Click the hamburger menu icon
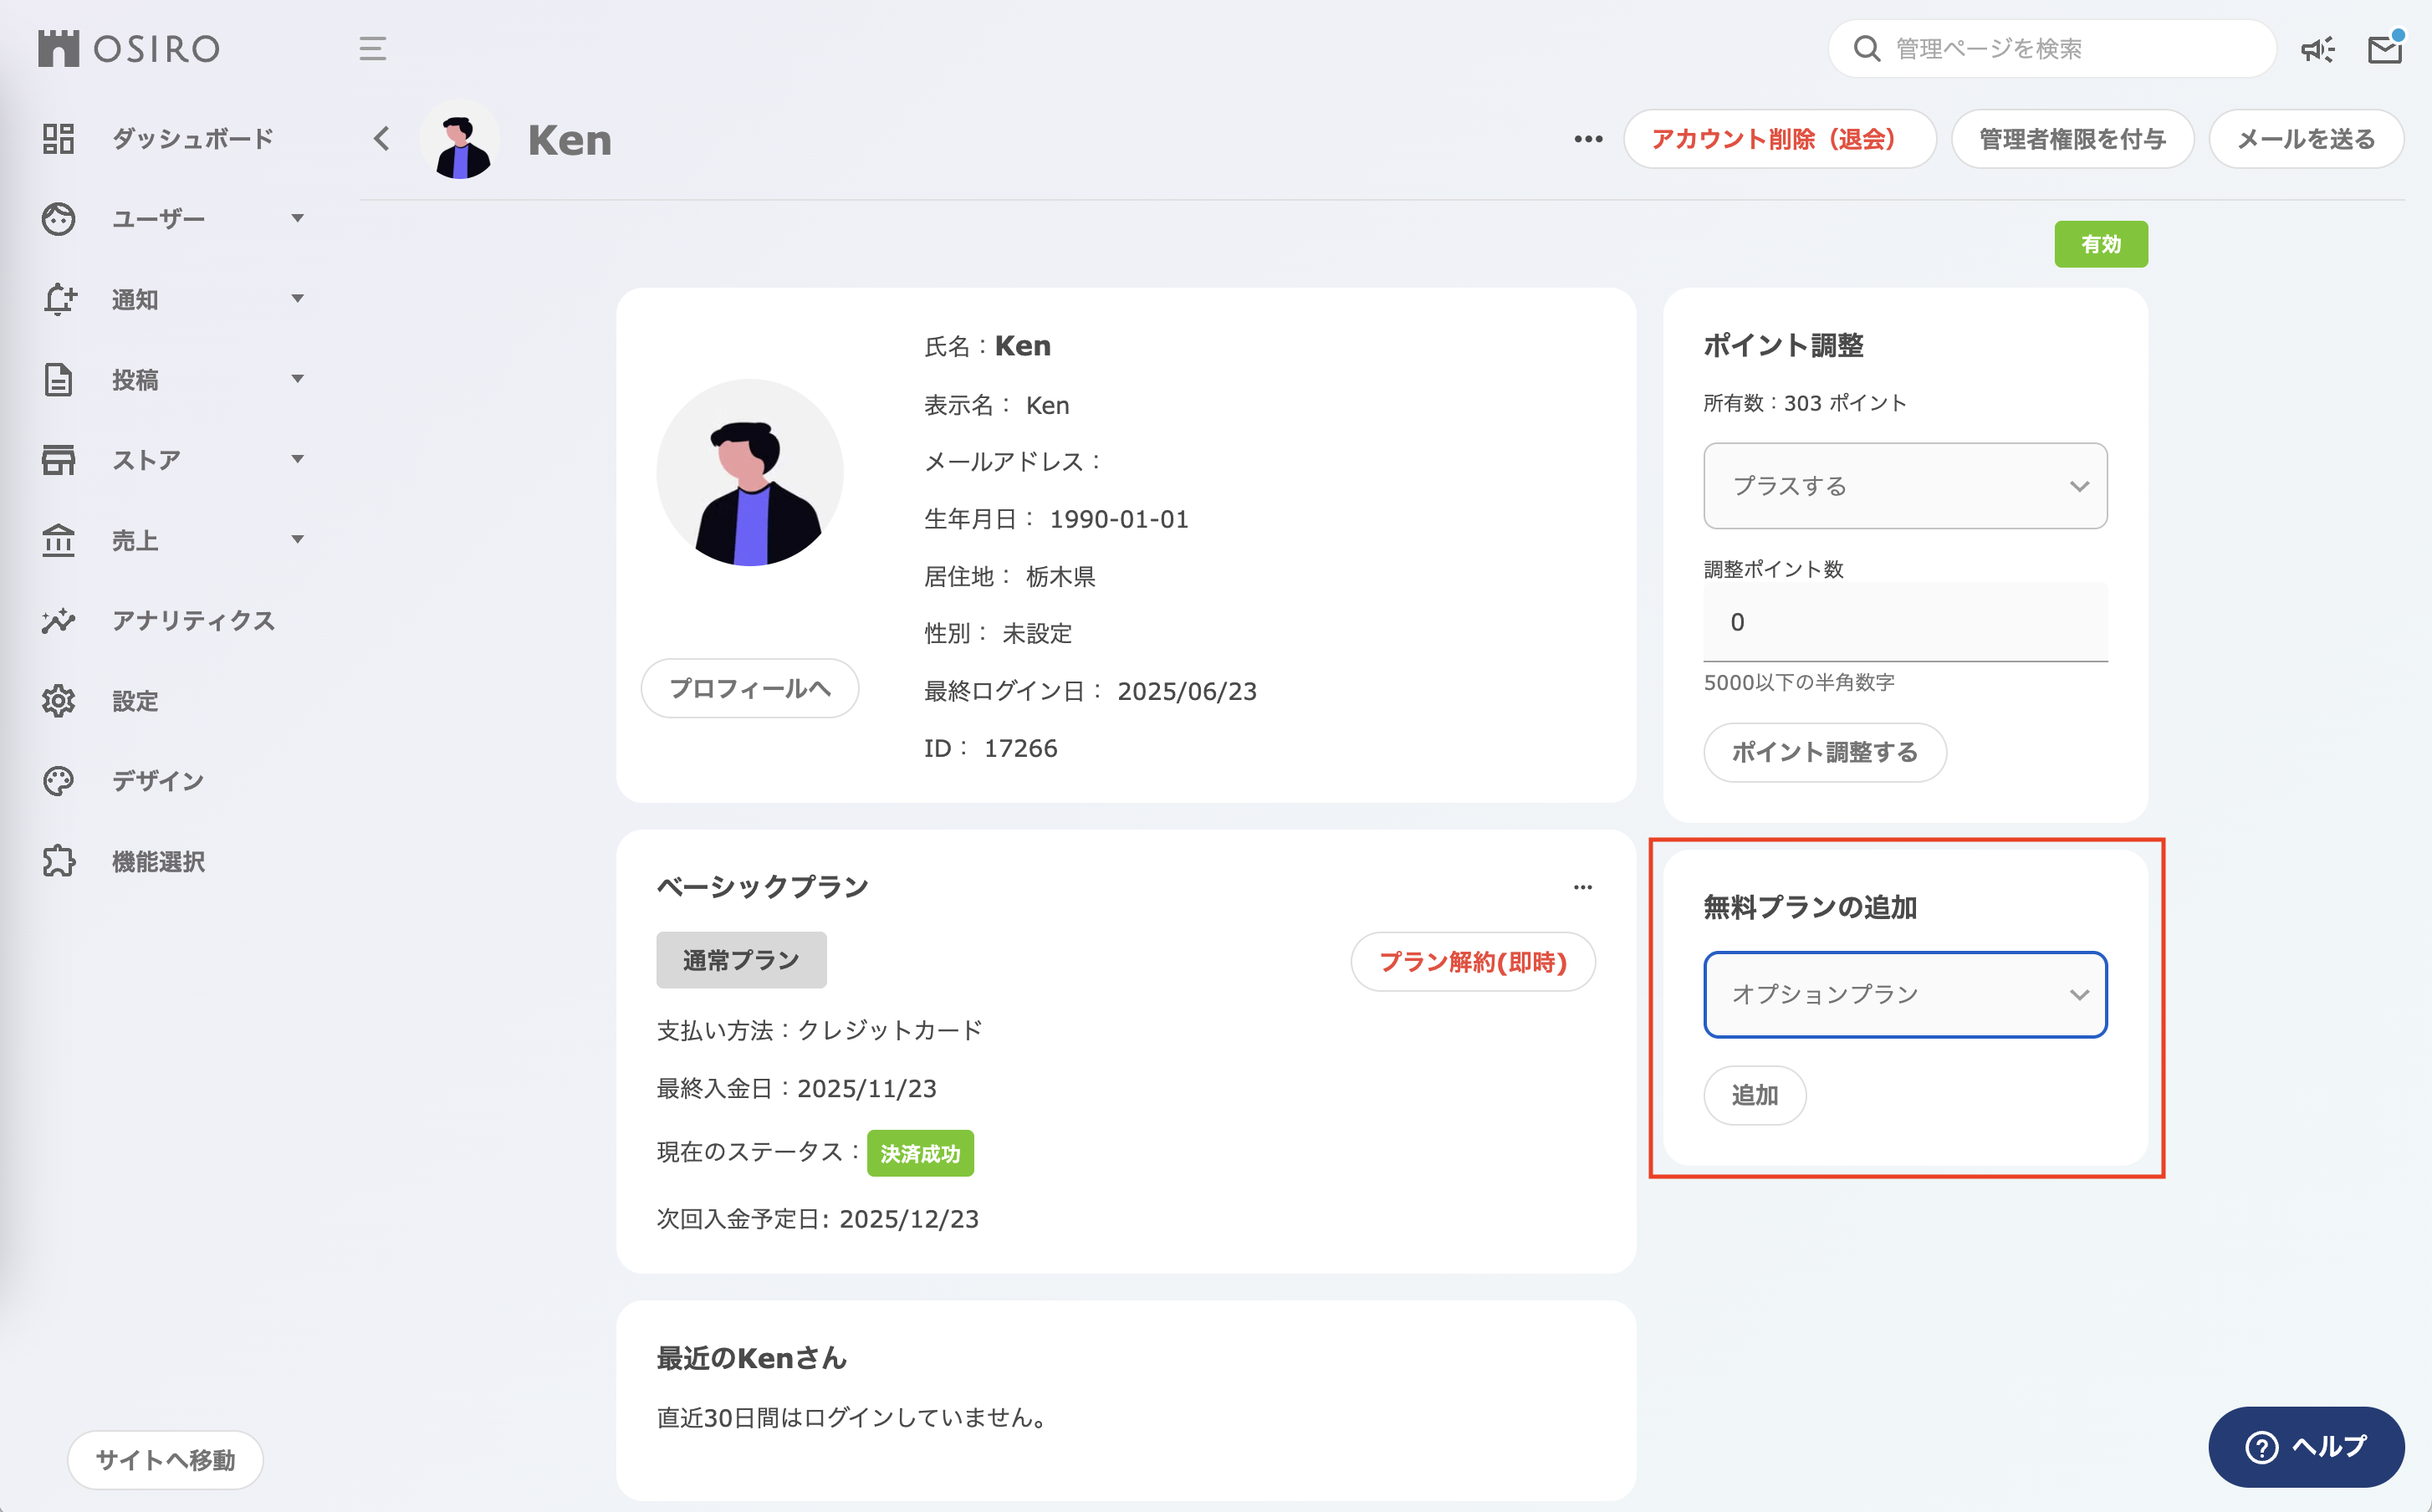 tap(372, 48)
